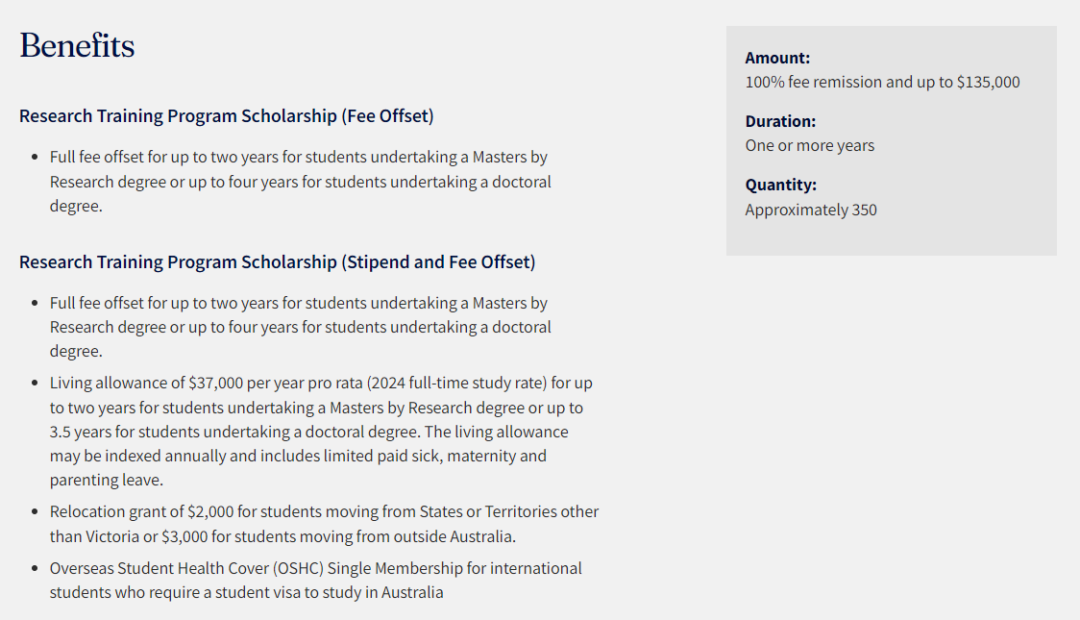Click the Quantity label in sidebar
1080x620 pixels.
(x=780, y=185)
